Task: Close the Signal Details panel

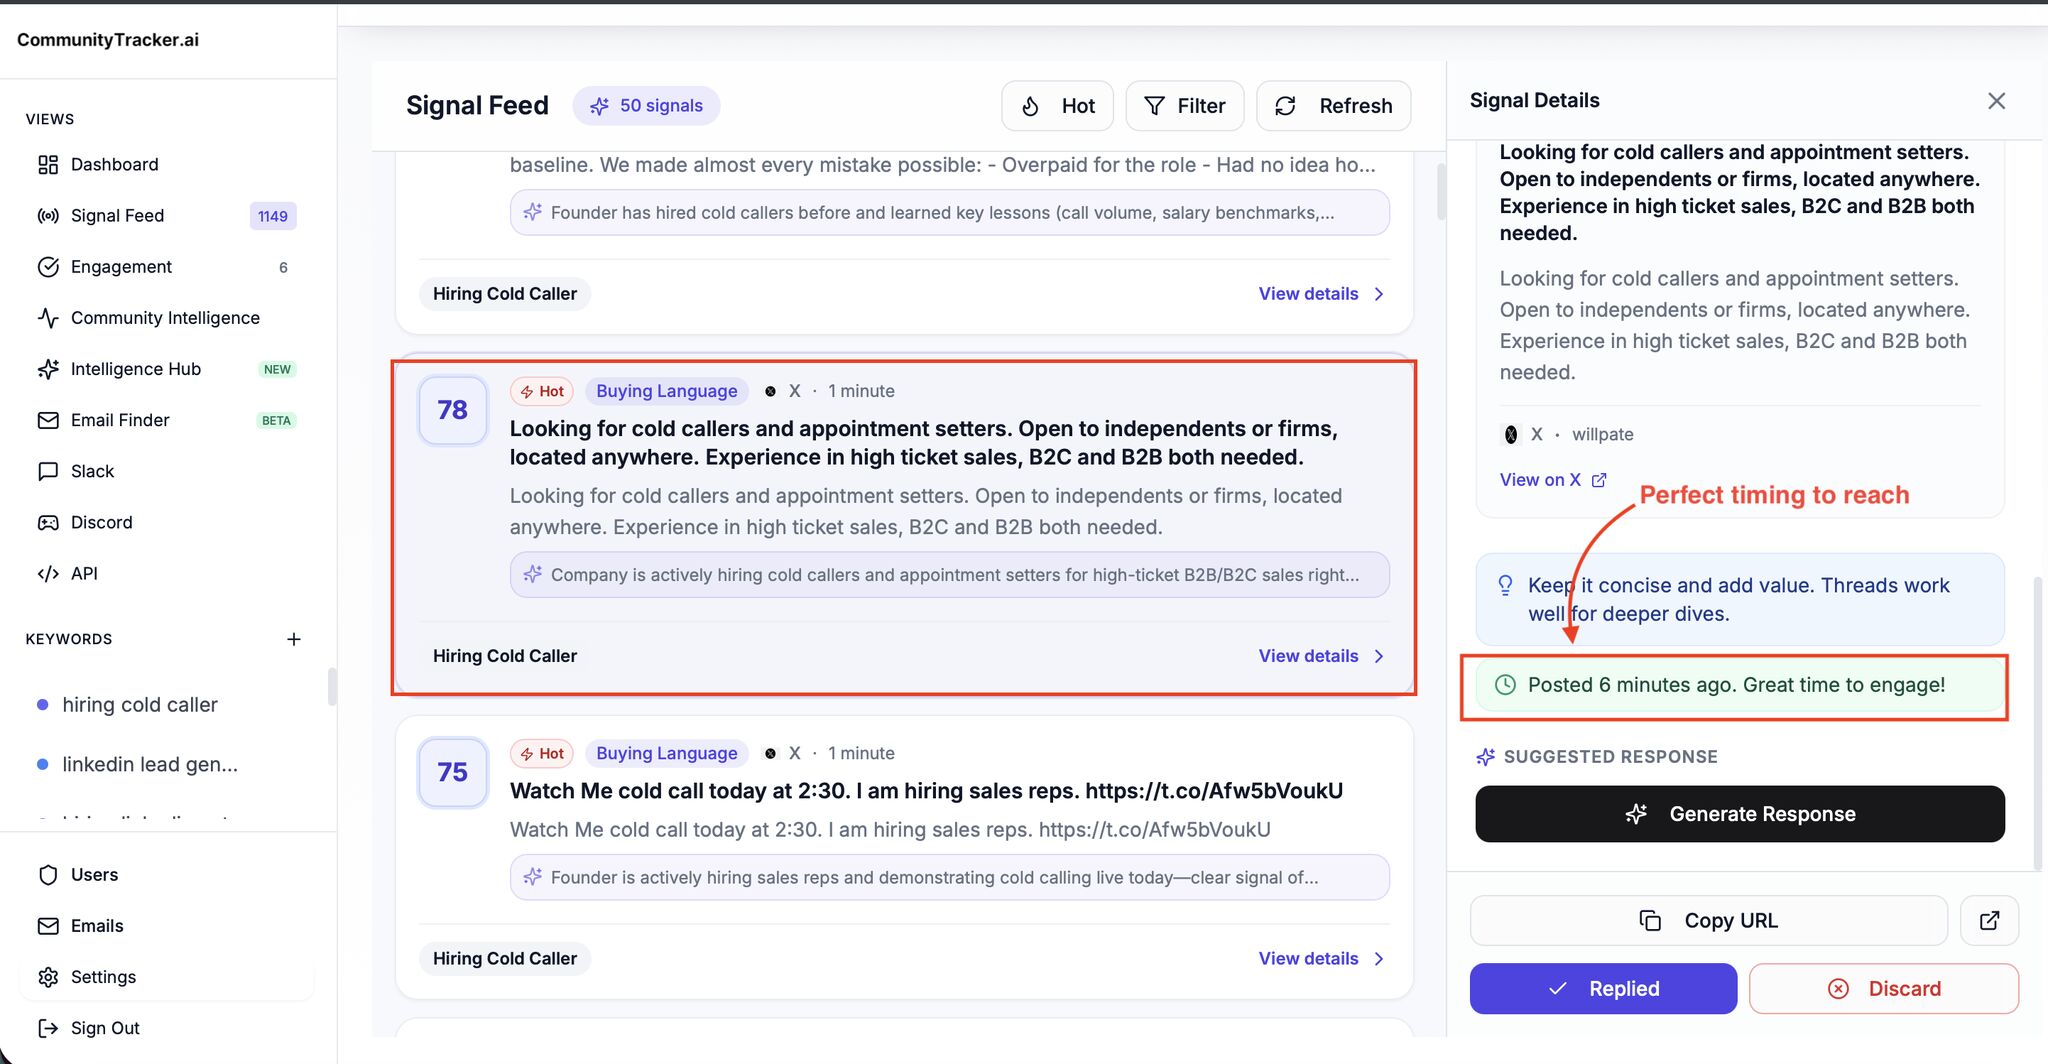Action: pos(1996,101)
